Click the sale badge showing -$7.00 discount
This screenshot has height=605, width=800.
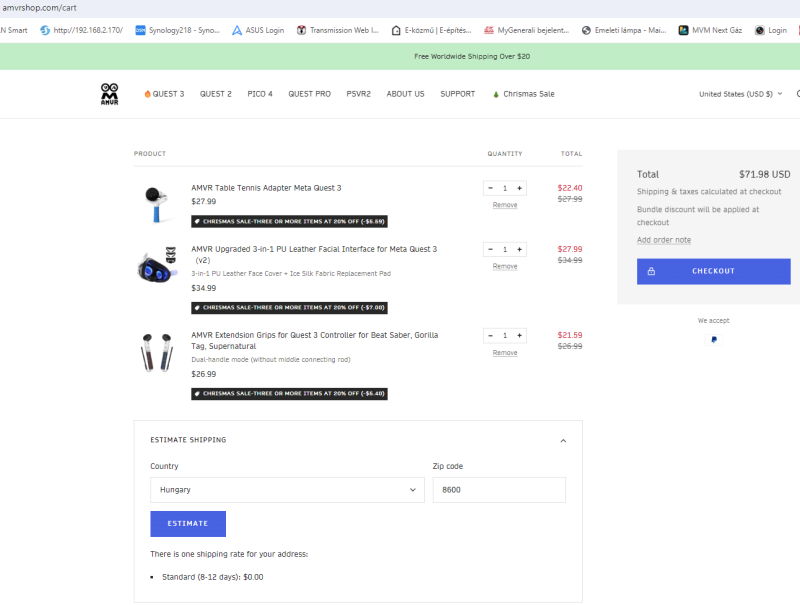point(289,308)
